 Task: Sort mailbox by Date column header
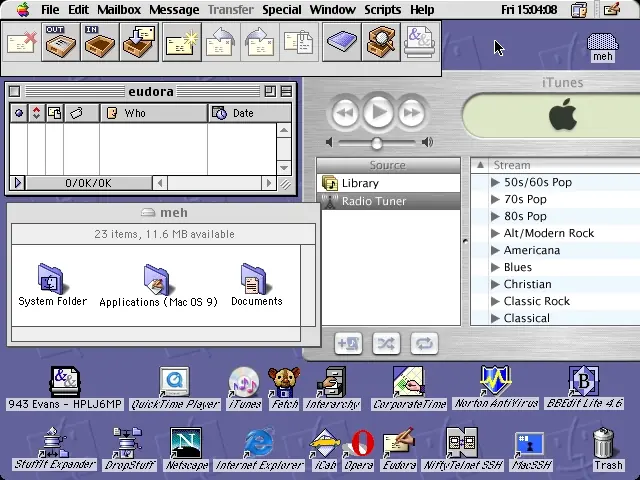pos(250,113)
